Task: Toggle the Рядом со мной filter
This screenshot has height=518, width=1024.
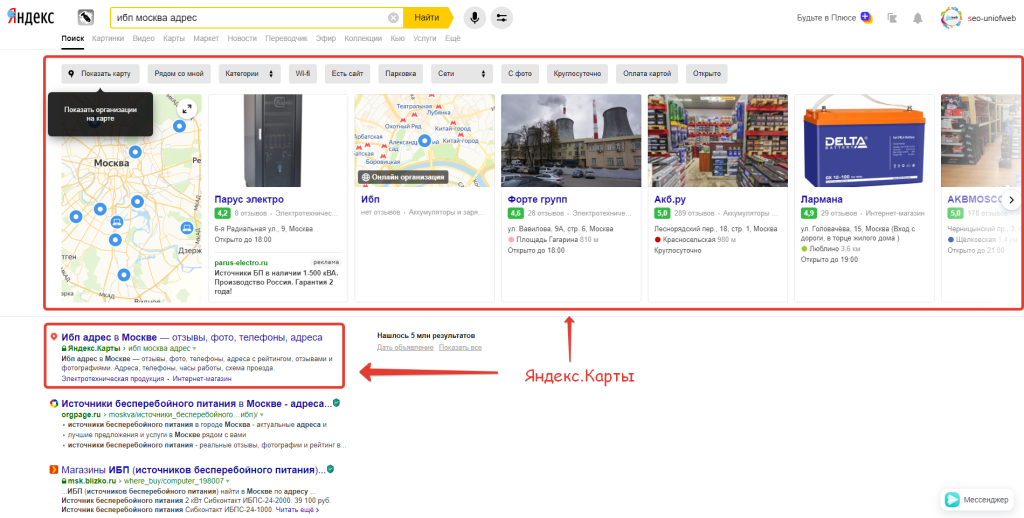Action: [179, 74]
